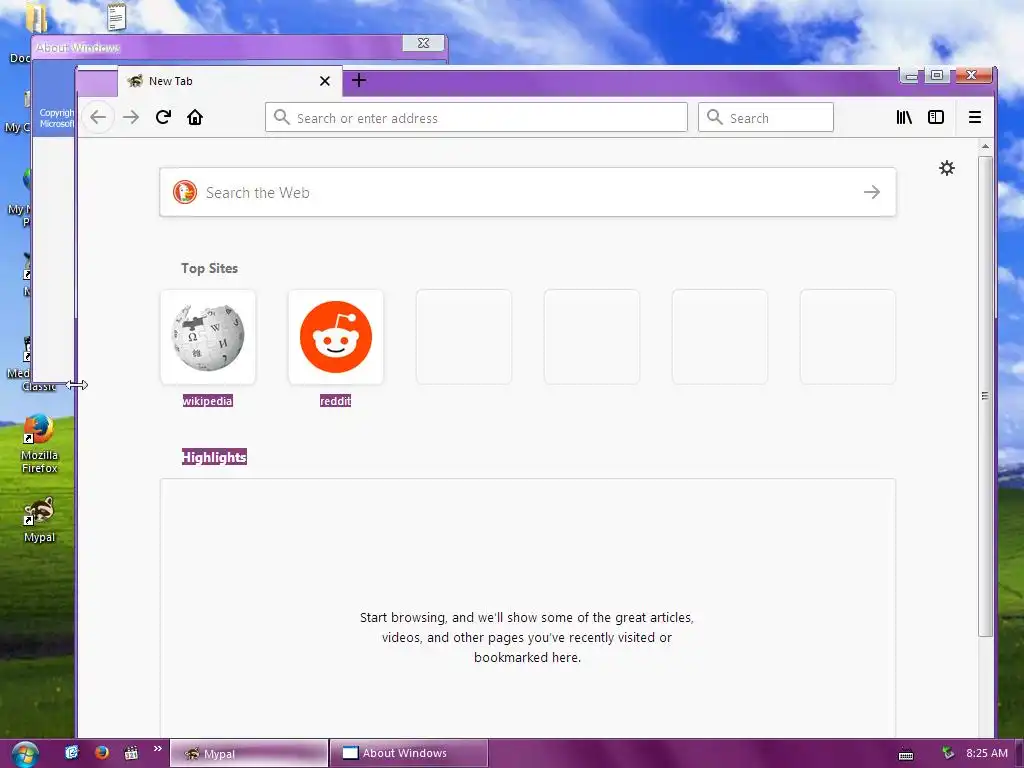1024x768 pixels.
Task: Open Mozilla Firefox desktop shortcut
Action: [39, 443]
